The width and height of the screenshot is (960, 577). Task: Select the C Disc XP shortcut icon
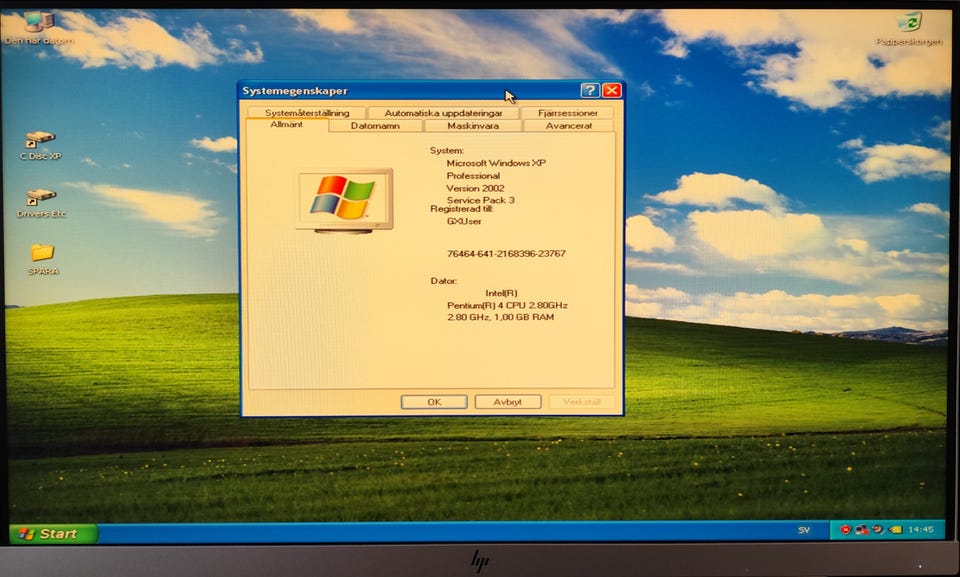click(x=40, y=146)
